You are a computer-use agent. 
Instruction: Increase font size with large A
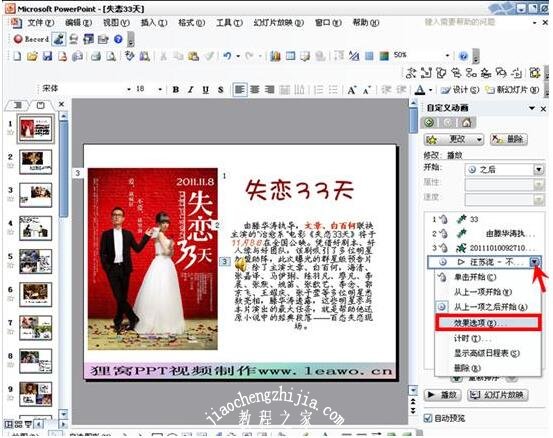[352, 90]
